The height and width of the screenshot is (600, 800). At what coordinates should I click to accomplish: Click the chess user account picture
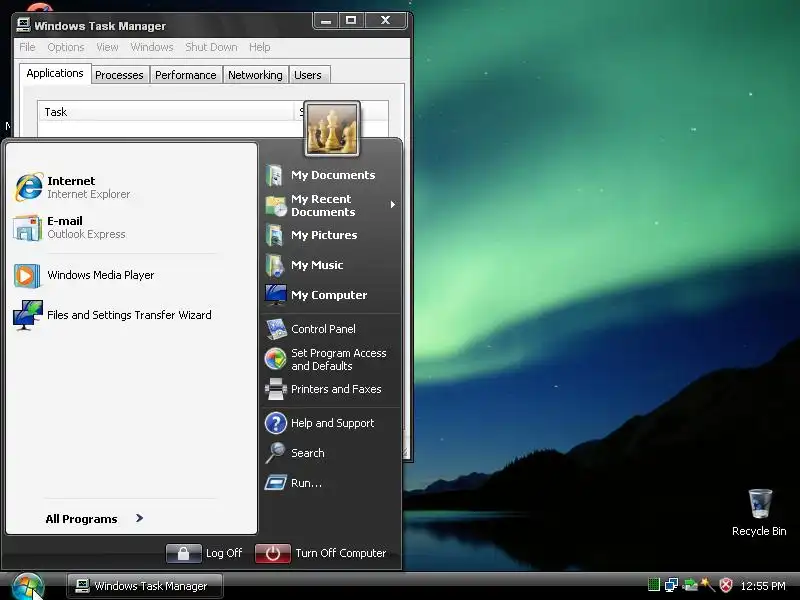point(332,129)
